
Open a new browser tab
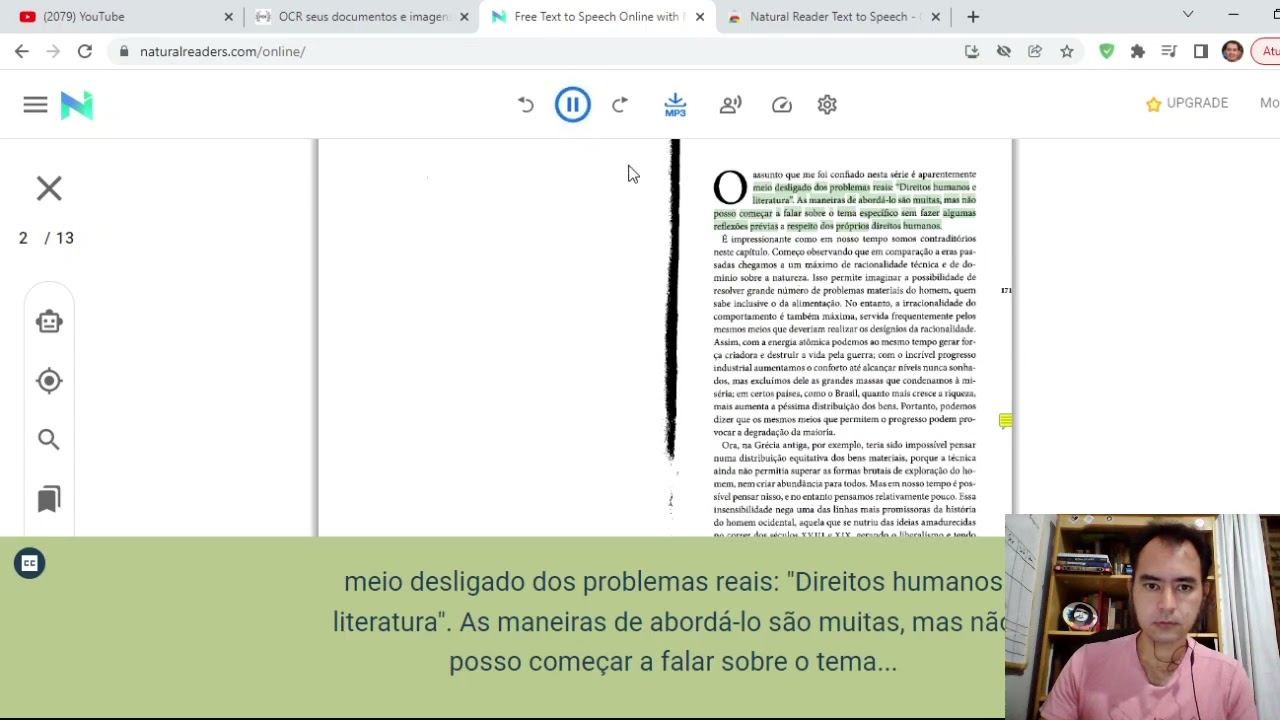click(973, 17)
